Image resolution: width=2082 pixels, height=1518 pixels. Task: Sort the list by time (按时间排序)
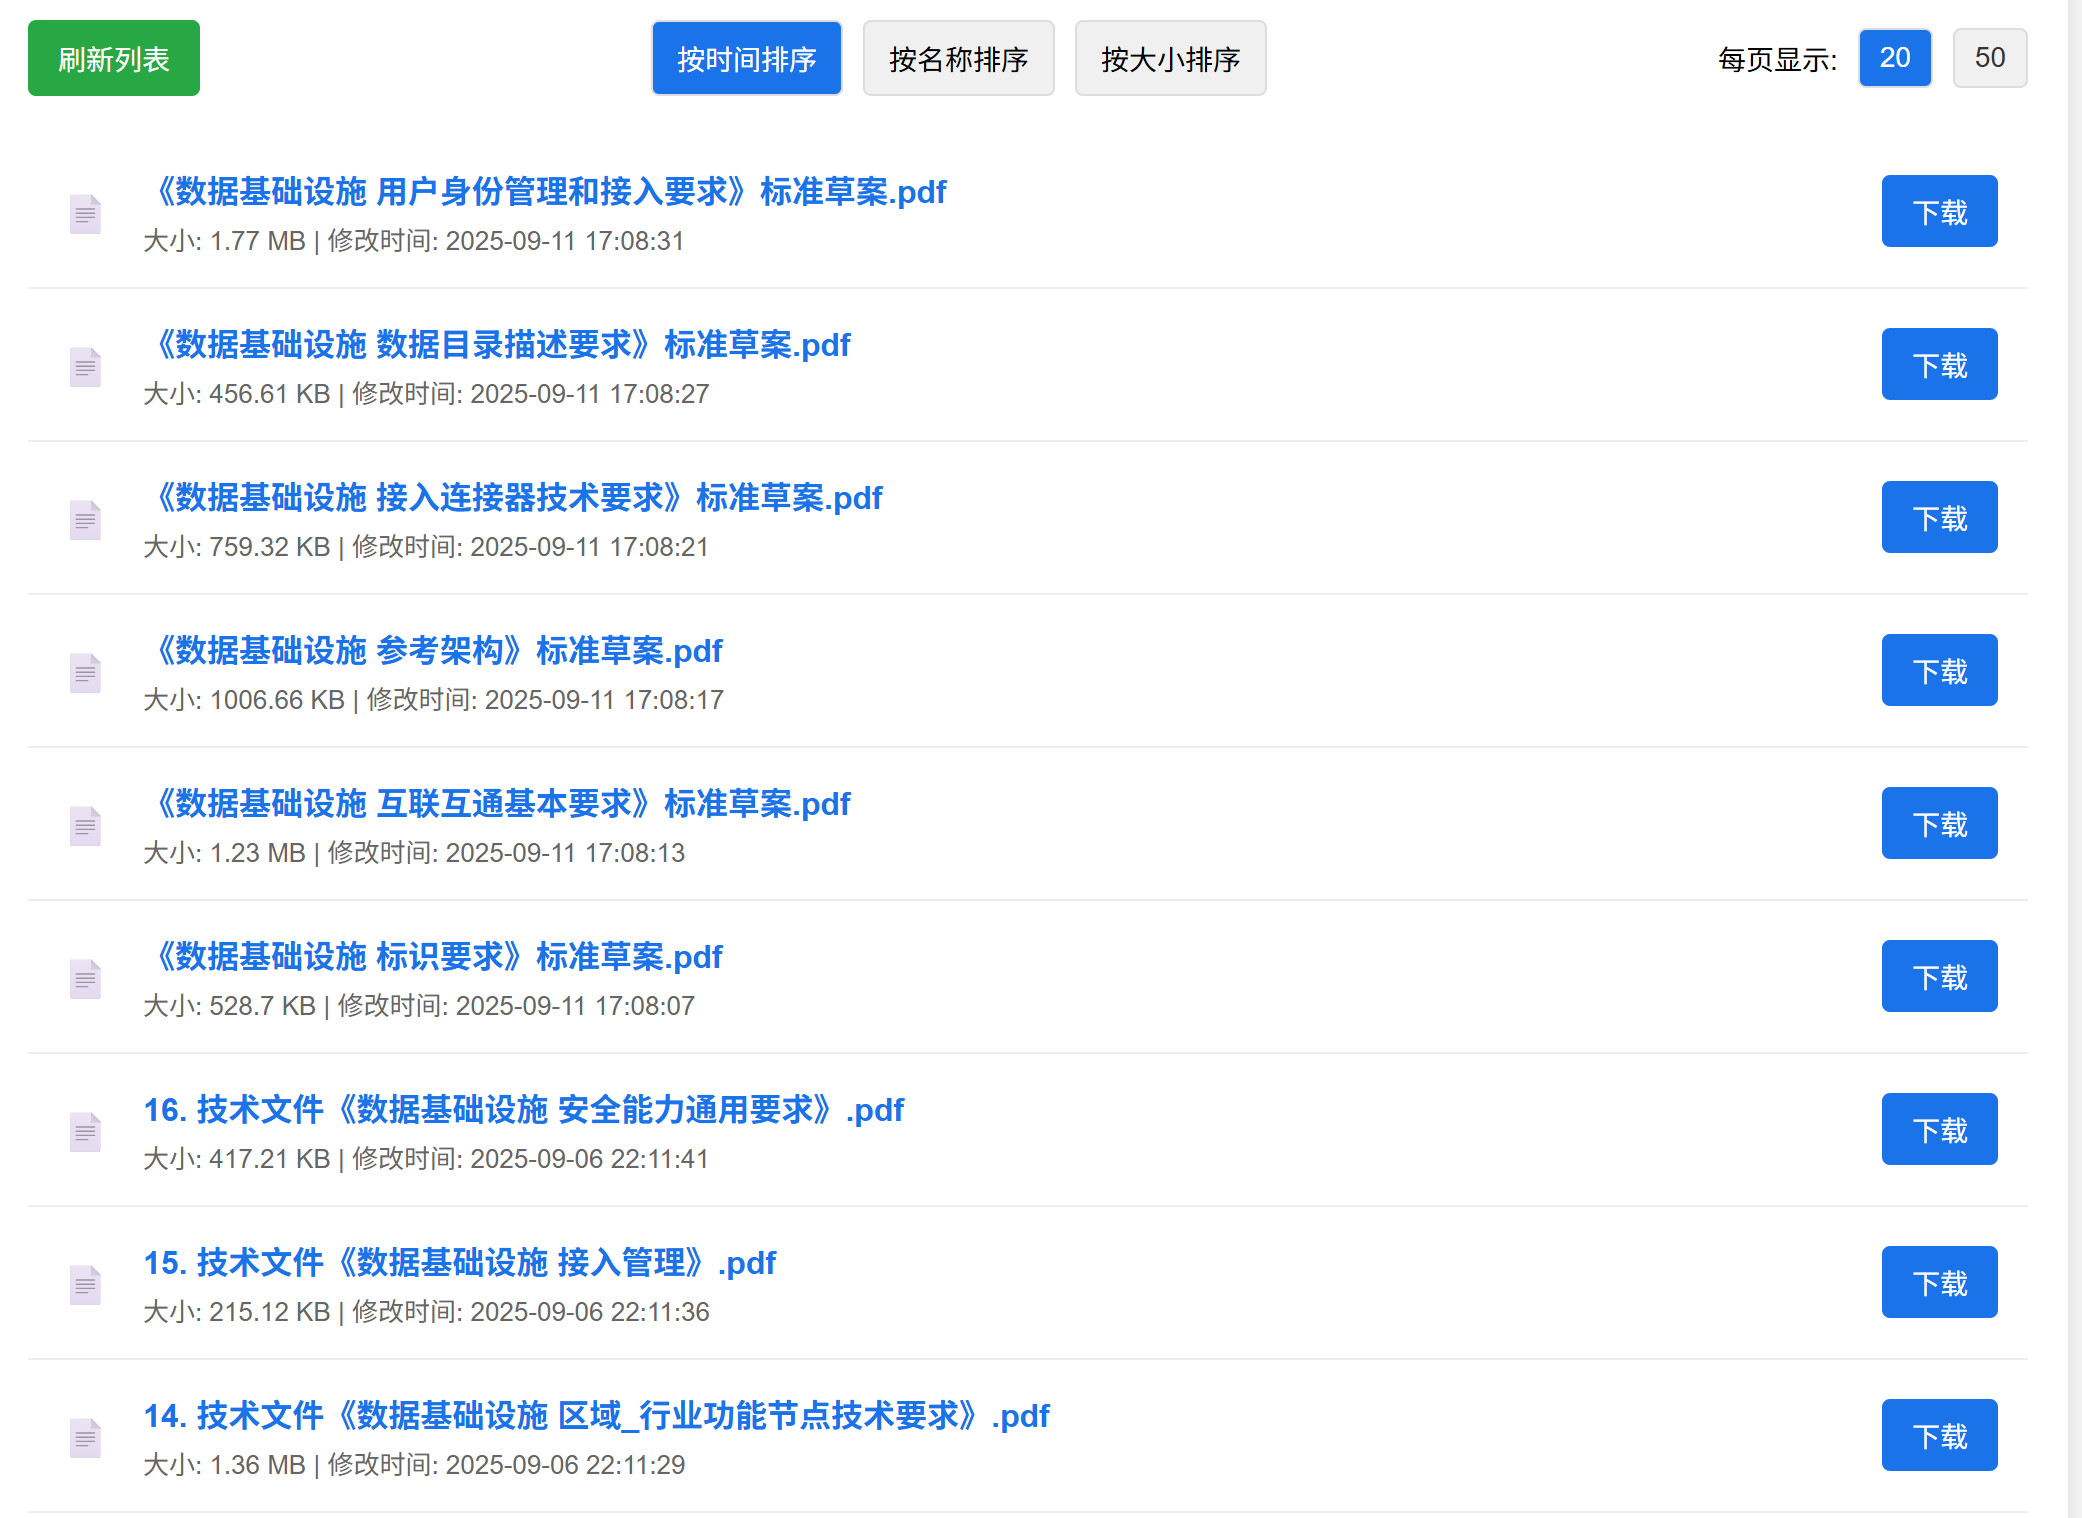pos(746,59)
